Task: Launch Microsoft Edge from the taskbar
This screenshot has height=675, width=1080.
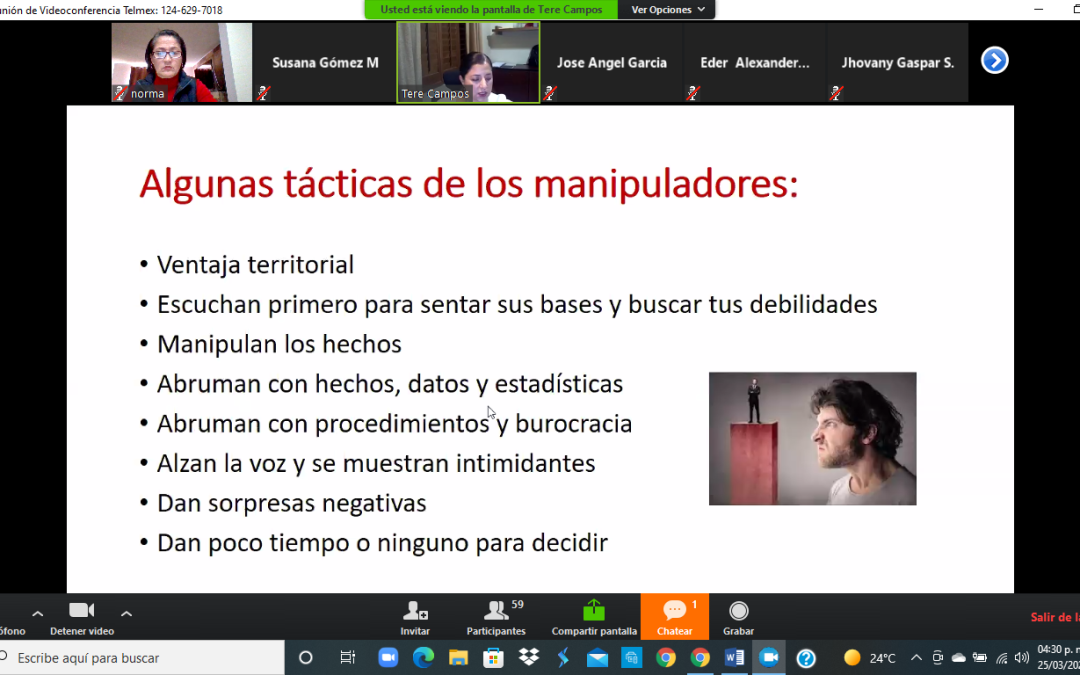Action: point(423,658)
